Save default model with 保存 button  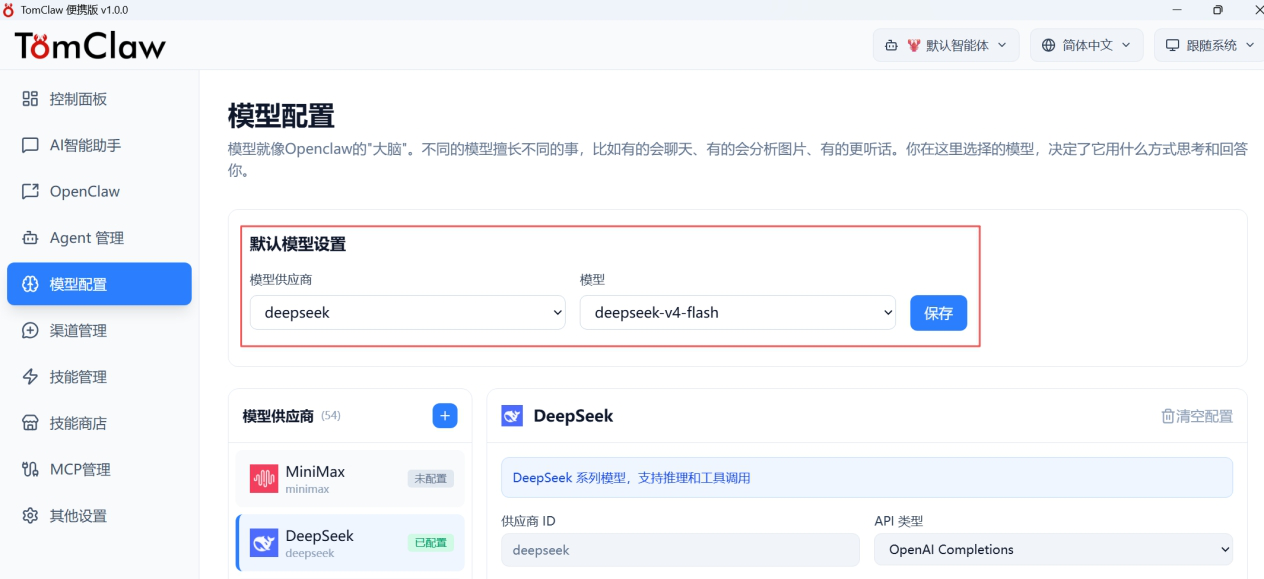(x=938, y=313)
